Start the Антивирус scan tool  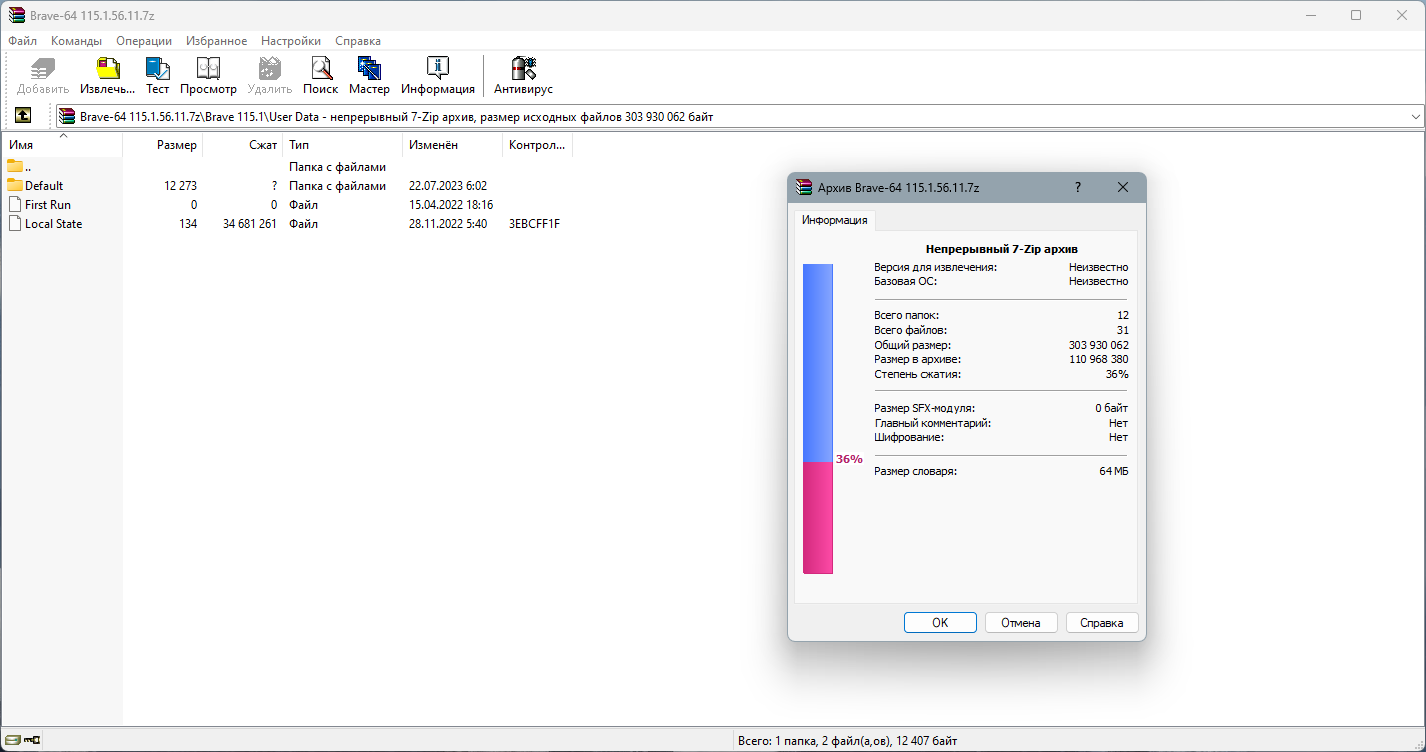(x=523, y=76)
